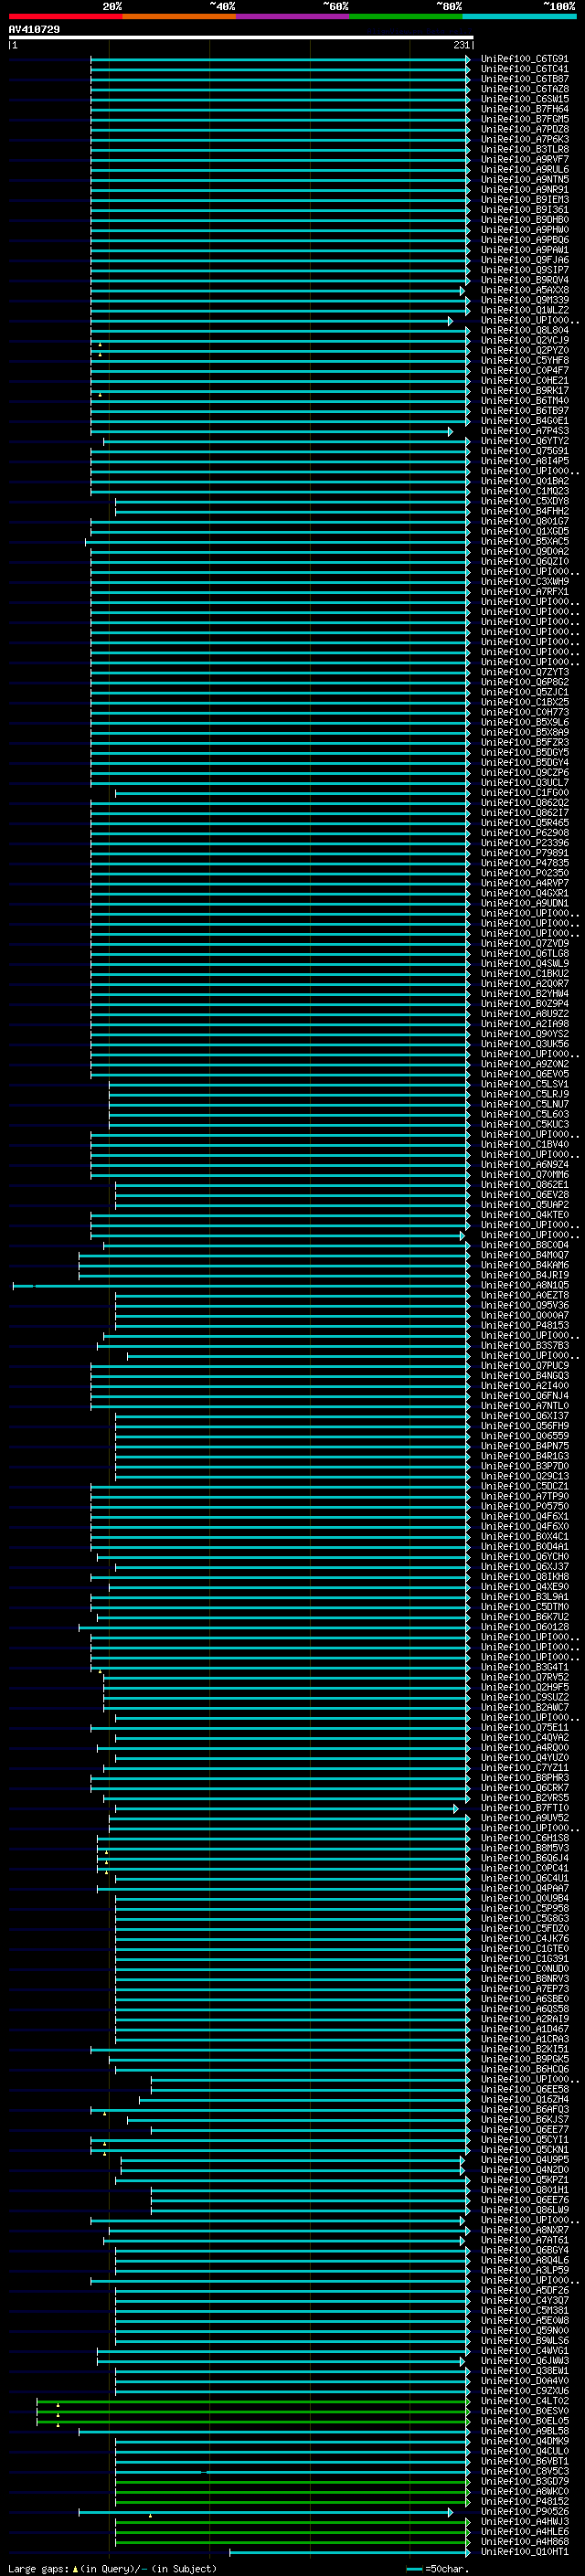Open hit UniRef100_C6TG91
The width and height of the screenshot is (585, 2576).
pos(525,59)
